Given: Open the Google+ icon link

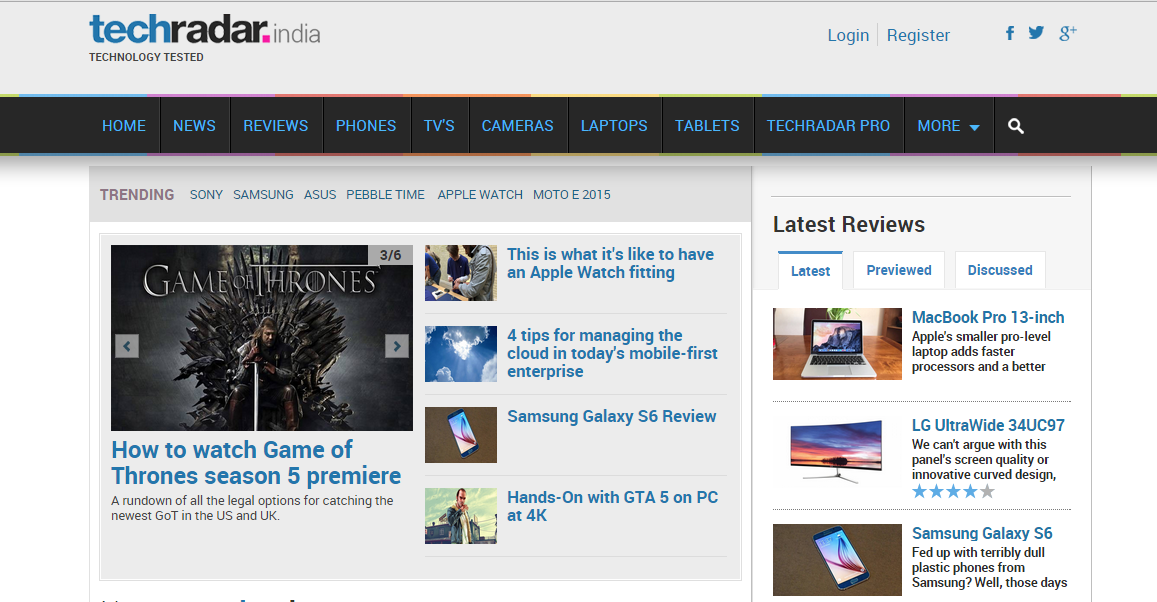Looking at the screenshot, I should (x=1067, y=32).
